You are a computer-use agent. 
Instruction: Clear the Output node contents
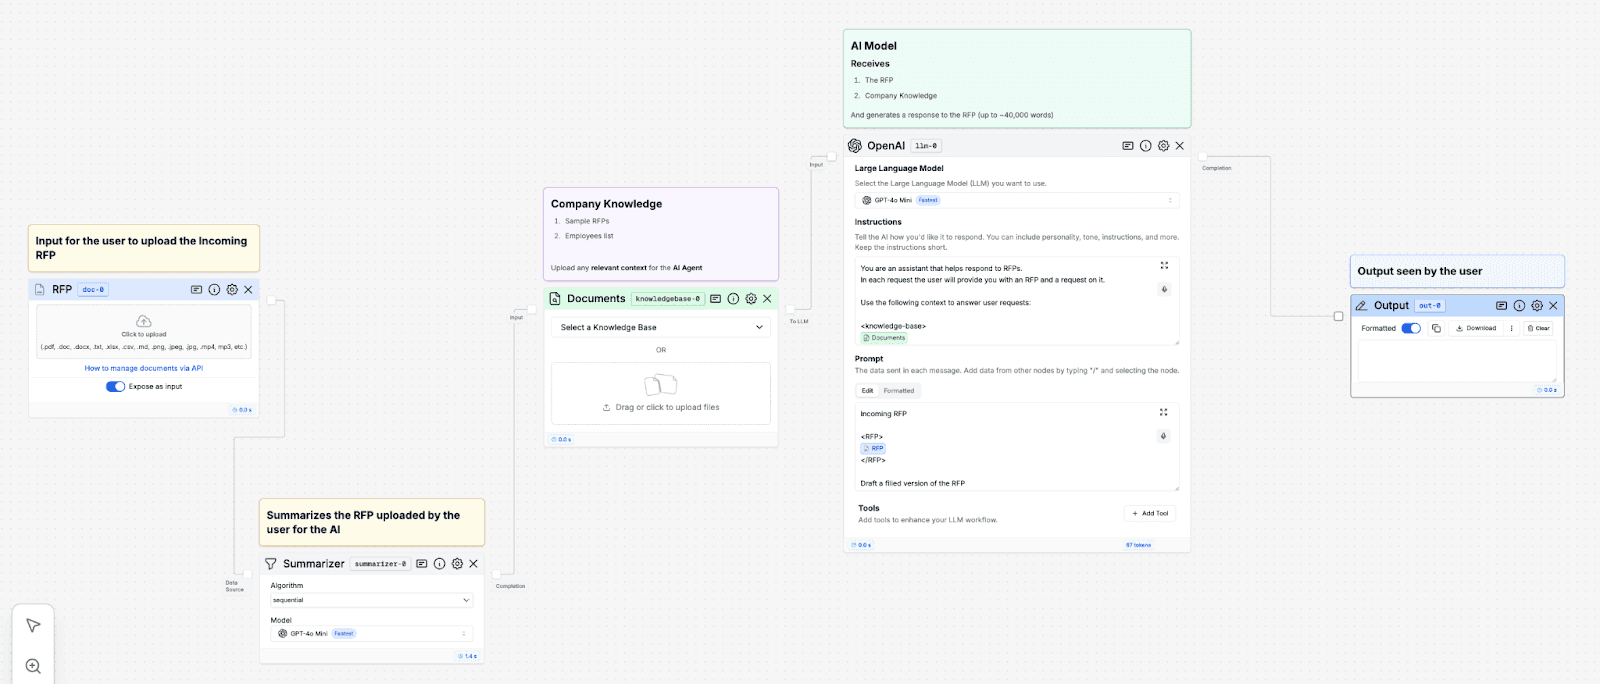(1538, 328)
